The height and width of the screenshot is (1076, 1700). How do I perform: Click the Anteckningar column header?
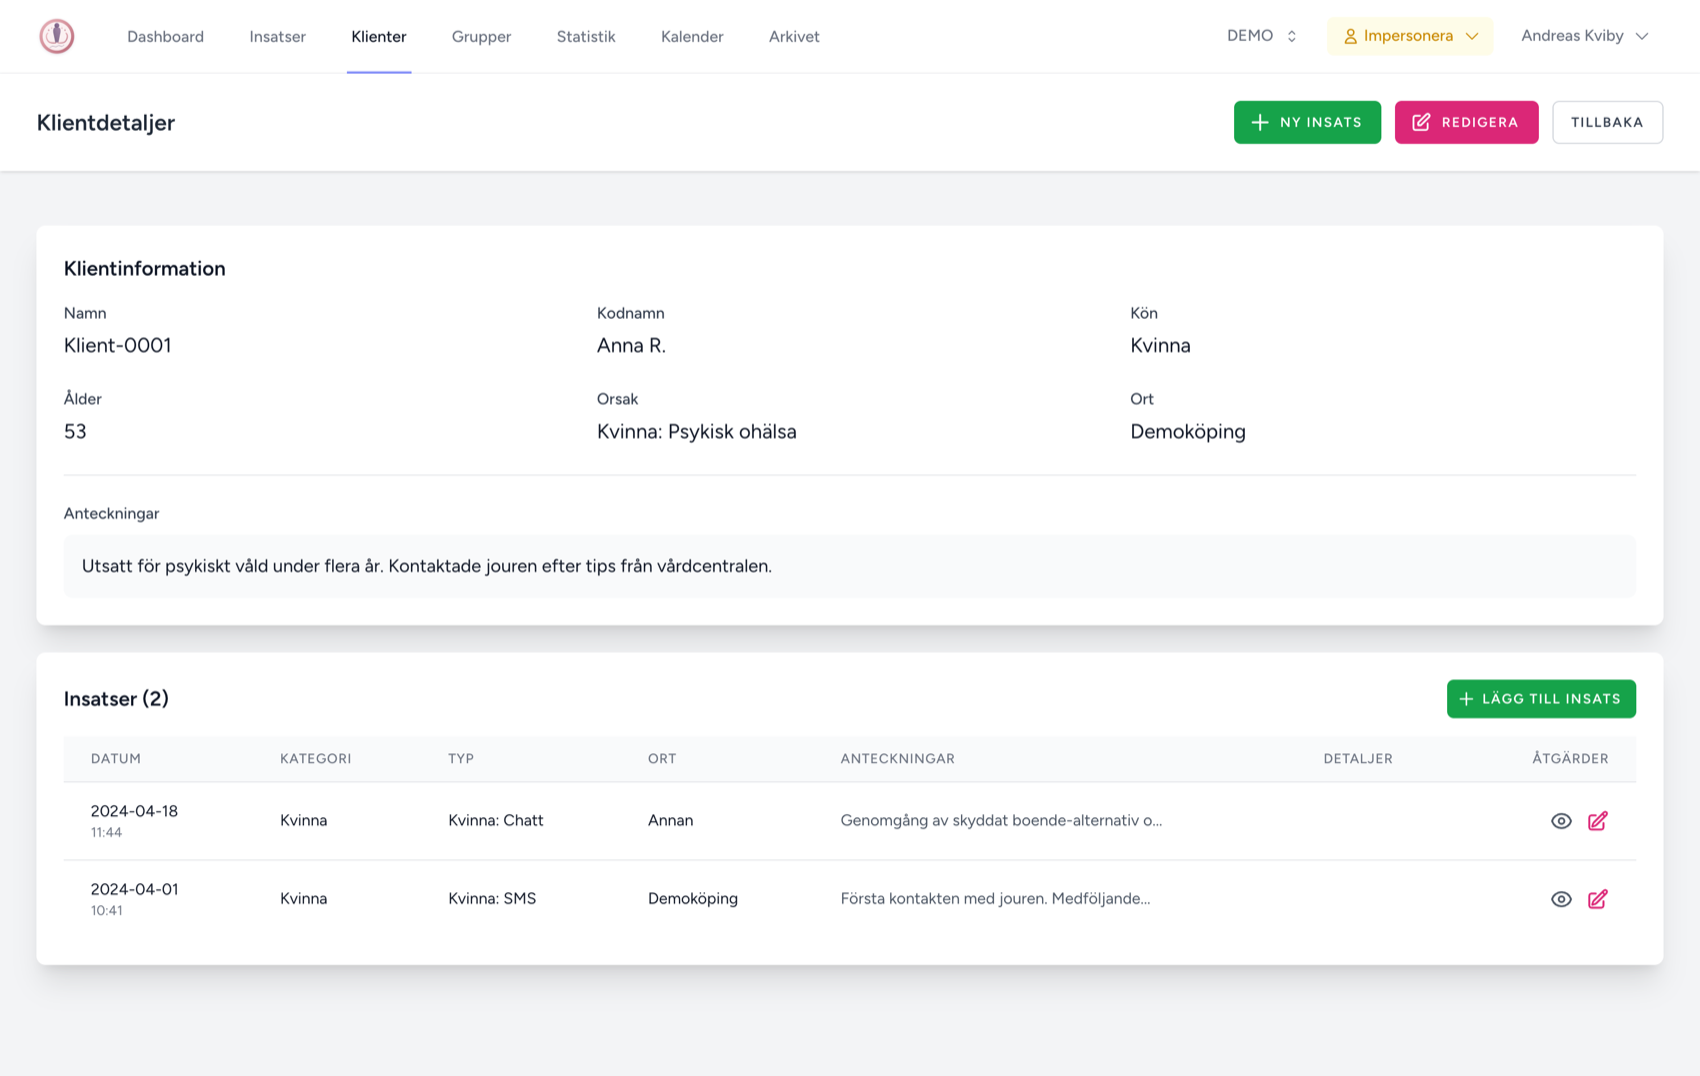point(898,759)
